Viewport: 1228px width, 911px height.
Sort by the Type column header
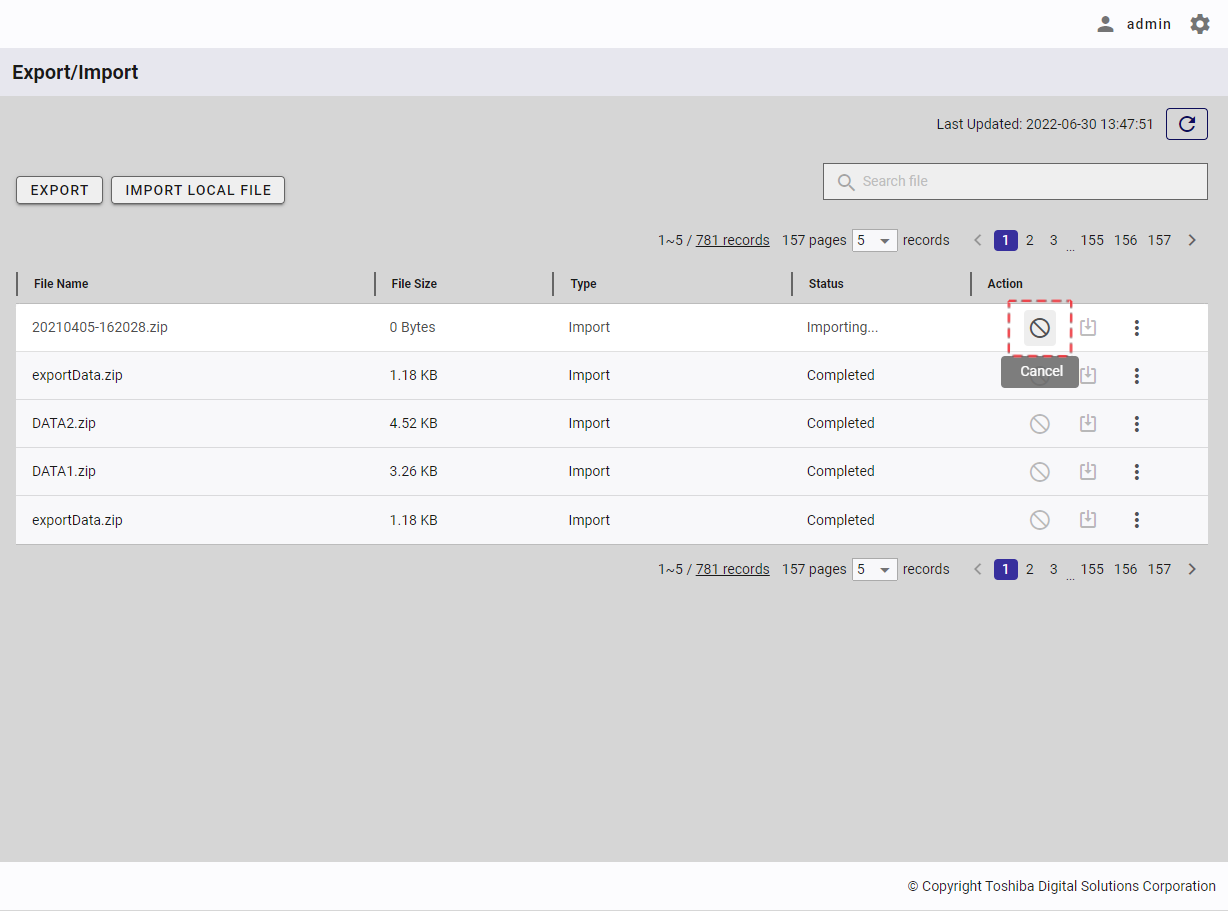(583, 284)
